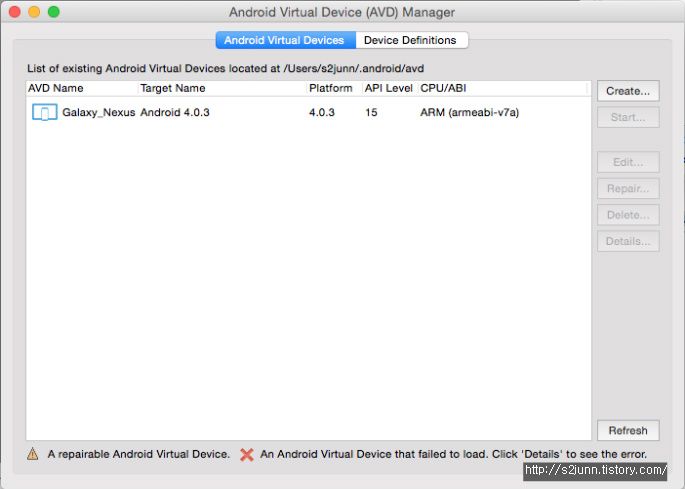Click the Android 4.0.3 target cell
The image size is (685, 489).
(175, 112)
